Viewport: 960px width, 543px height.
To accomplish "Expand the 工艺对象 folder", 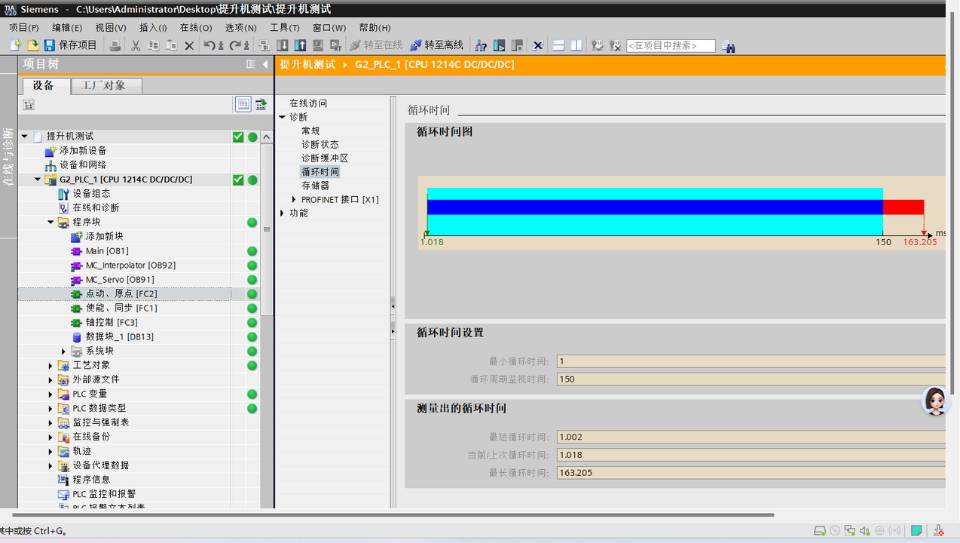I will (50, 365).
